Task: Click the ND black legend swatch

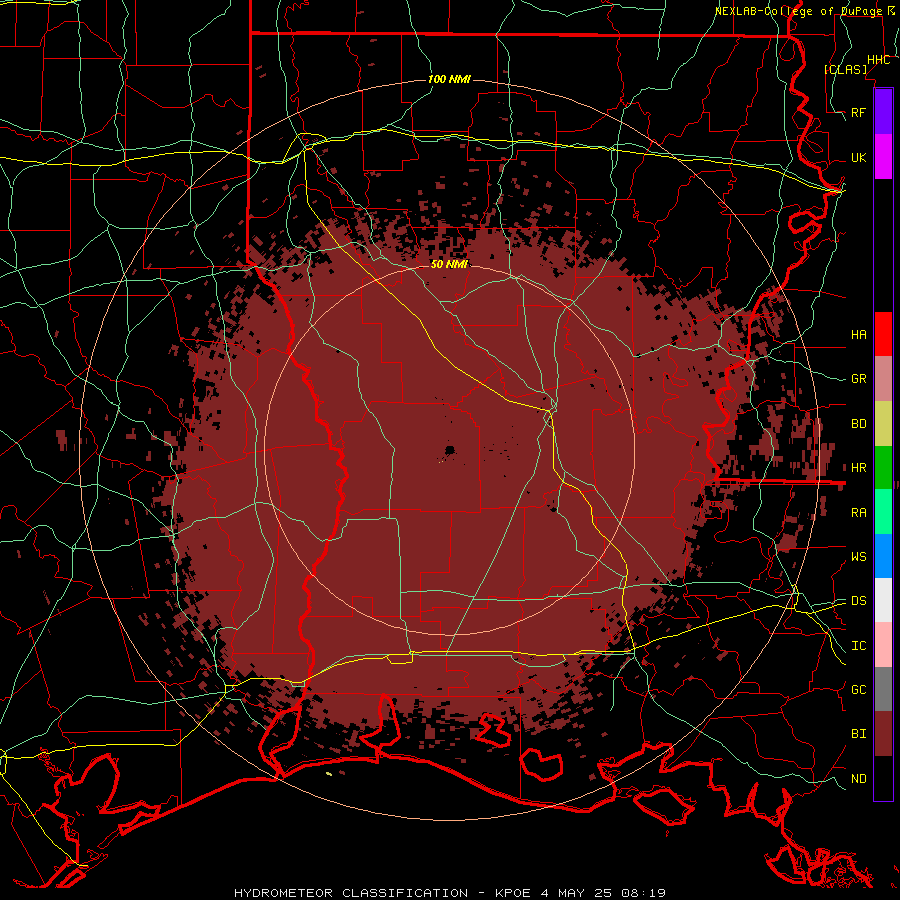Action: pos(883,778)
